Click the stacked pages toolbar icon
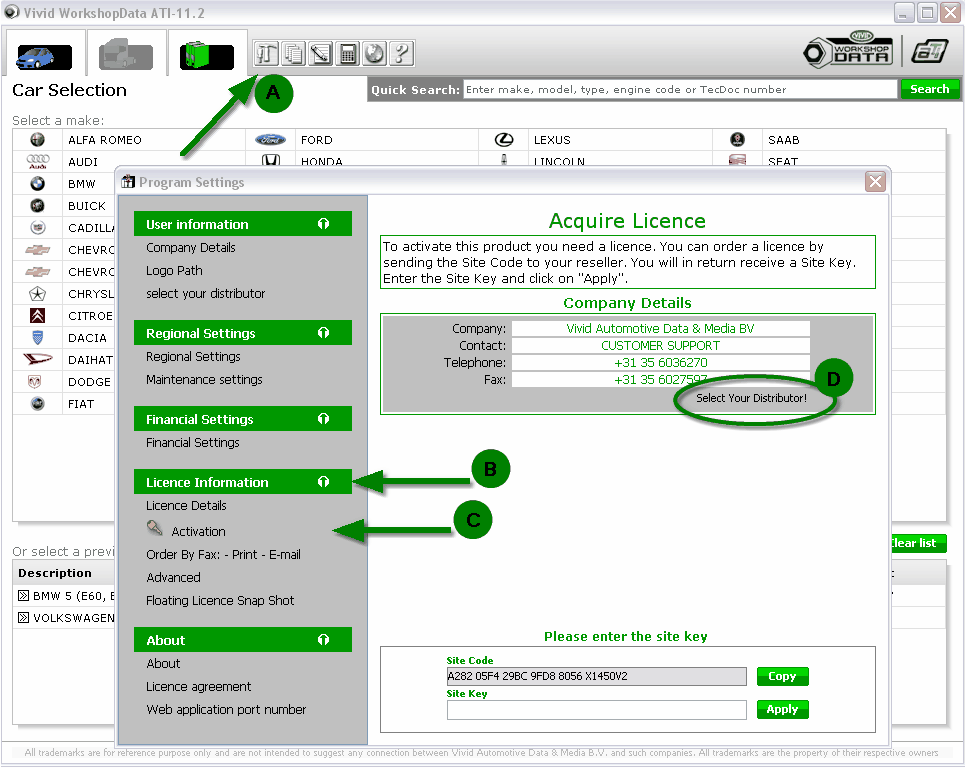Image resolution: width=965 pixels, height=768 pixels. (x=294, y=54)
